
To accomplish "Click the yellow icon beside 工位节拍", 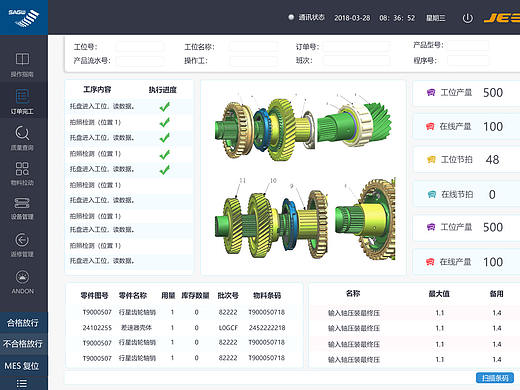I will pos(431,159).
